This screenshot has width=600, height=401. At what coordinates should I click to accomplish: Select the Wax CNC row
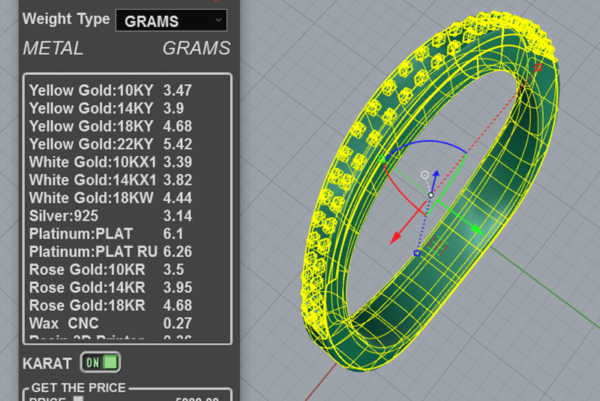click(127, 324)
